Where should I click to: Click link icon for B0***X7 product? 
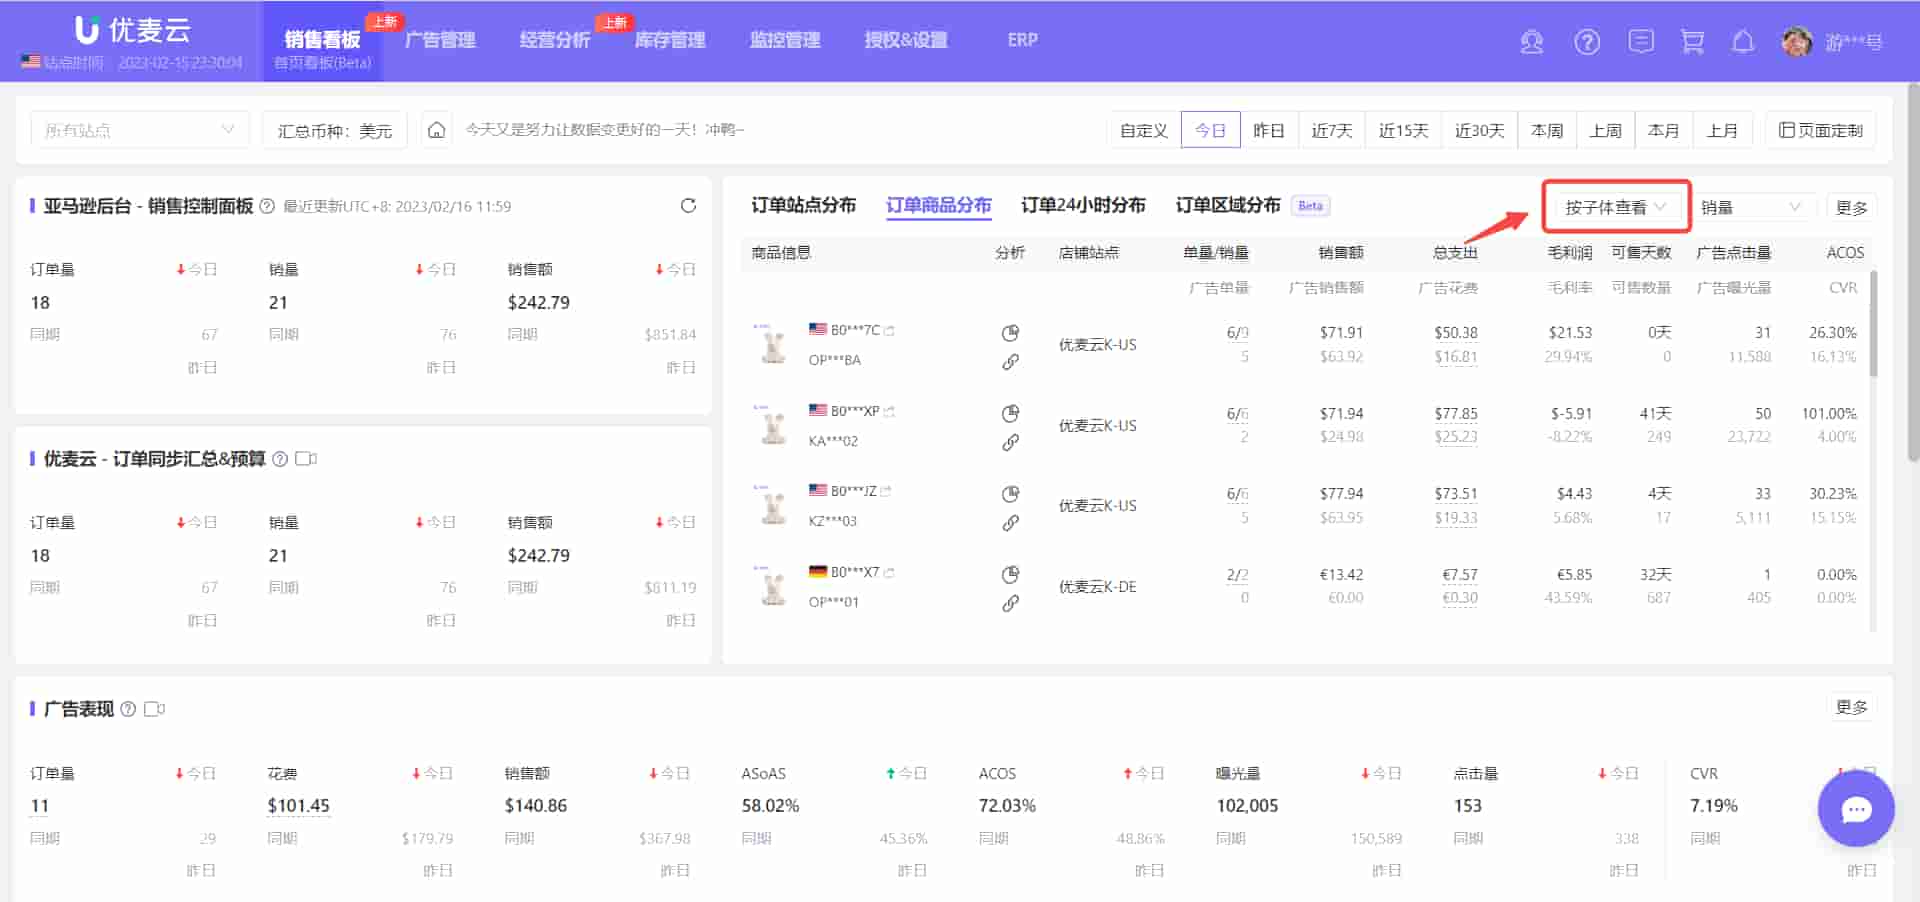1011,604
